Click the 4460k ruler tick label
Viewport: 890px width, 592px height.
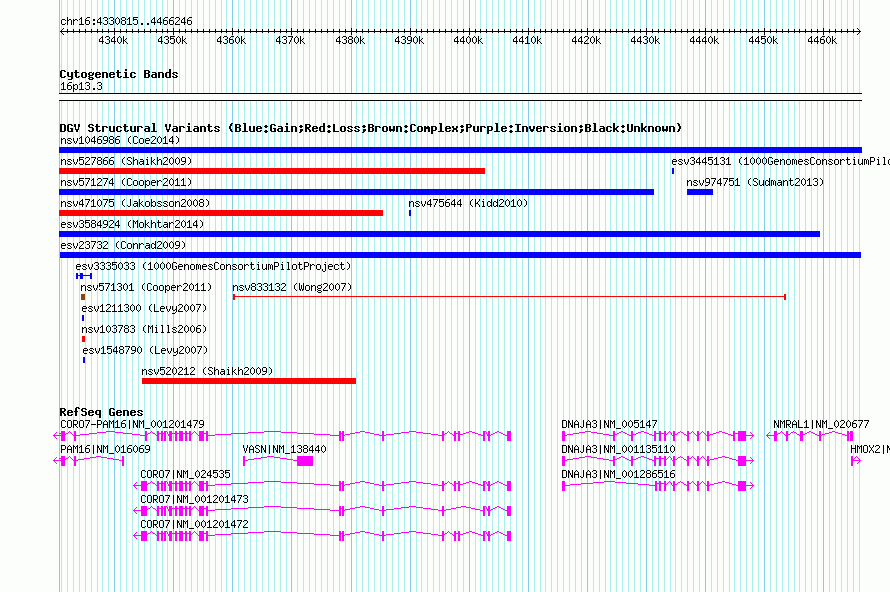click(x=822, y=40)
